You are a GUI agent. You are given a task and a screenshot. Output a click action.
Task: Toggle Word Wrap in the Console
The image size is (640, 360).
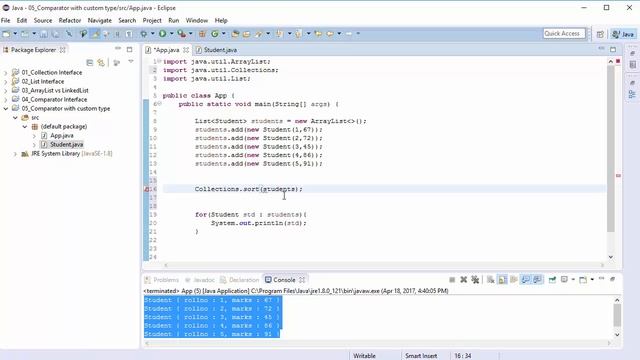[x=514, y=280]
